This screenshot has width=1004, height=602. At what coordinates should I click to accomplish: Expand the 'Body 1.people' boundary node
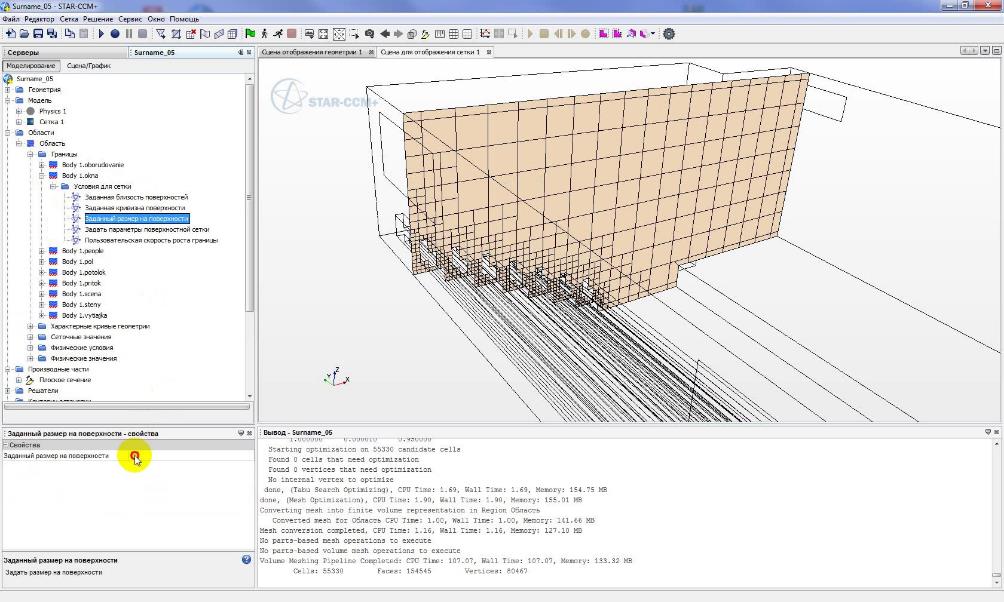point(42,251)
